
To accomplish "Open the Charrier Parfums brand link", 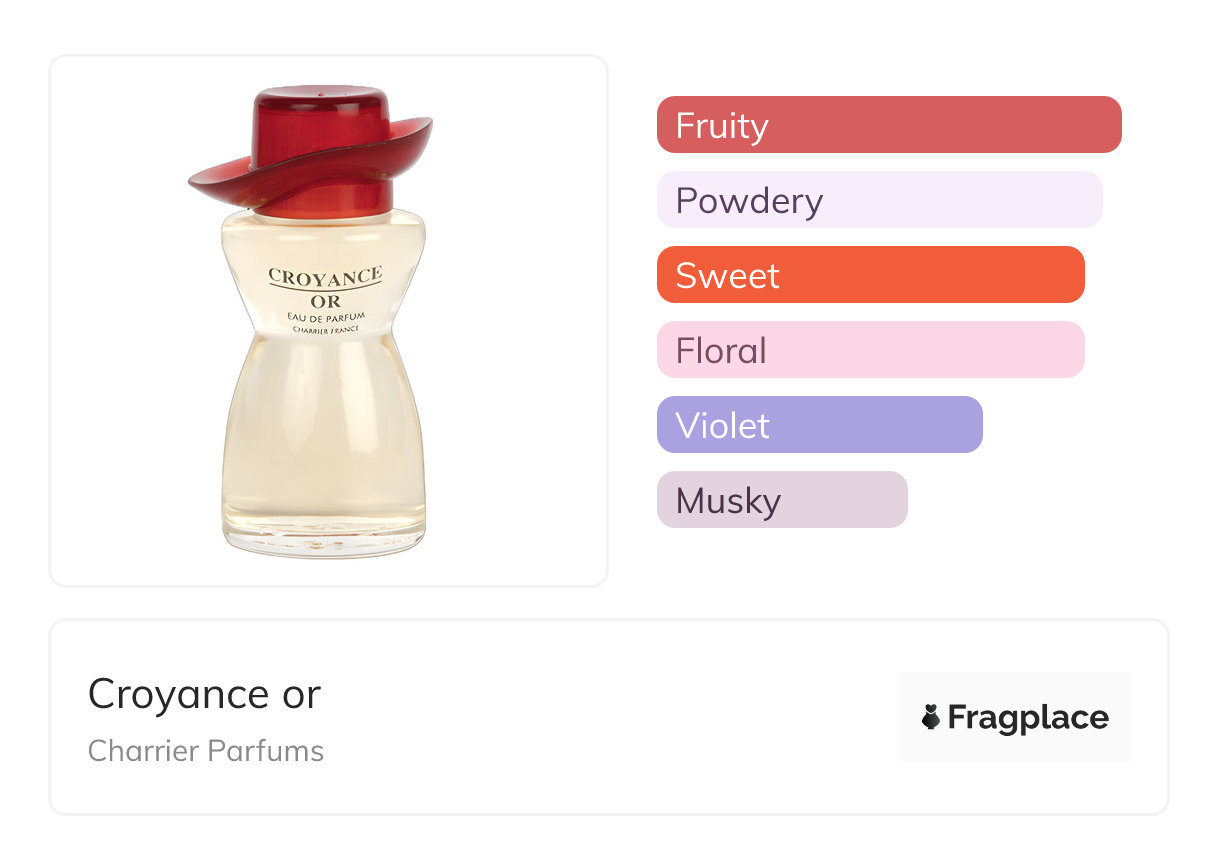I will pyautogui.click(x=205, y=751).
